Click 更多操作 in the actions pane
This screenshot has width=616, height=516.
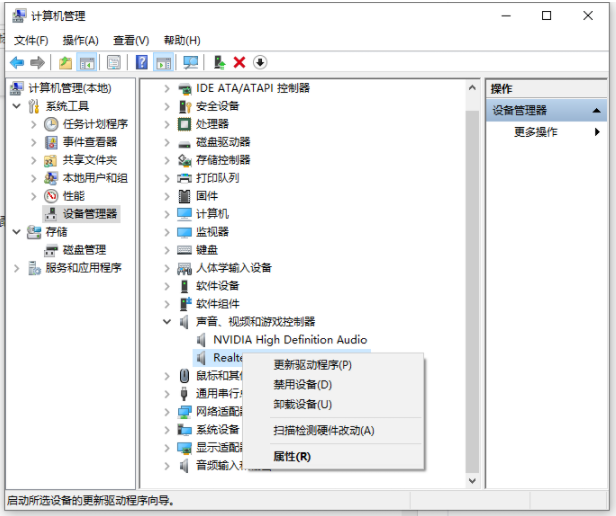pyautogui.click(x=536, y=132)
